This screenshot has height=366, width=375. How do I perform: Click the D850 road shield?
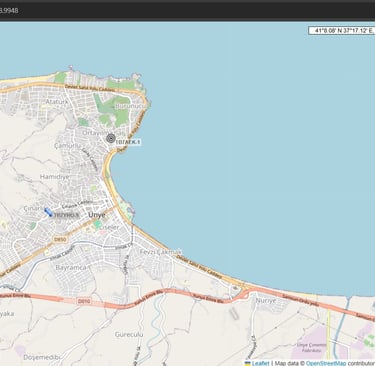pos(60,239)
